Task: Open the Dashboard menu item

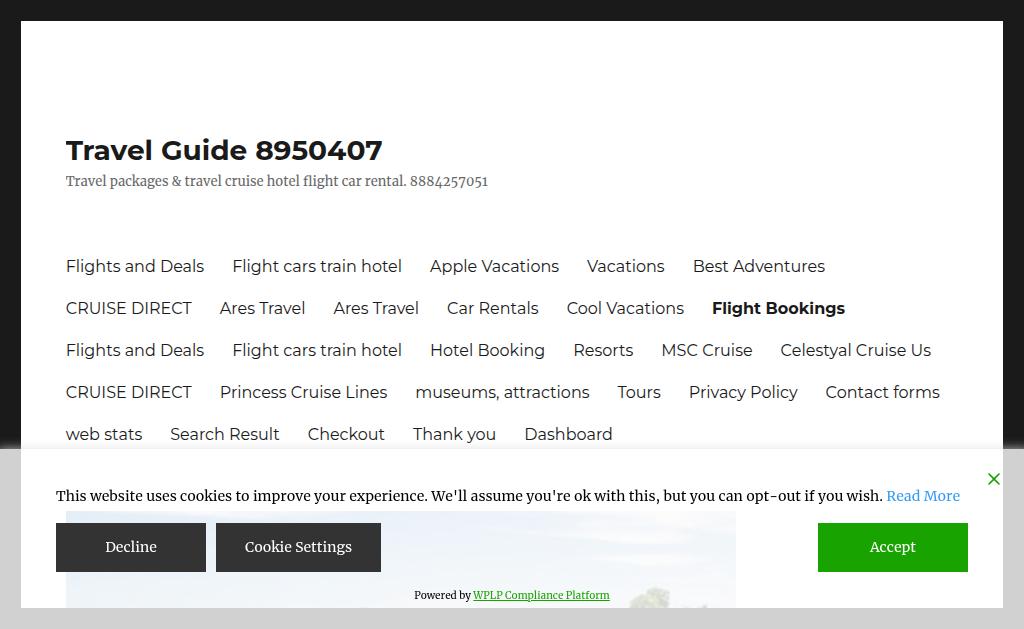Action: 568,434
